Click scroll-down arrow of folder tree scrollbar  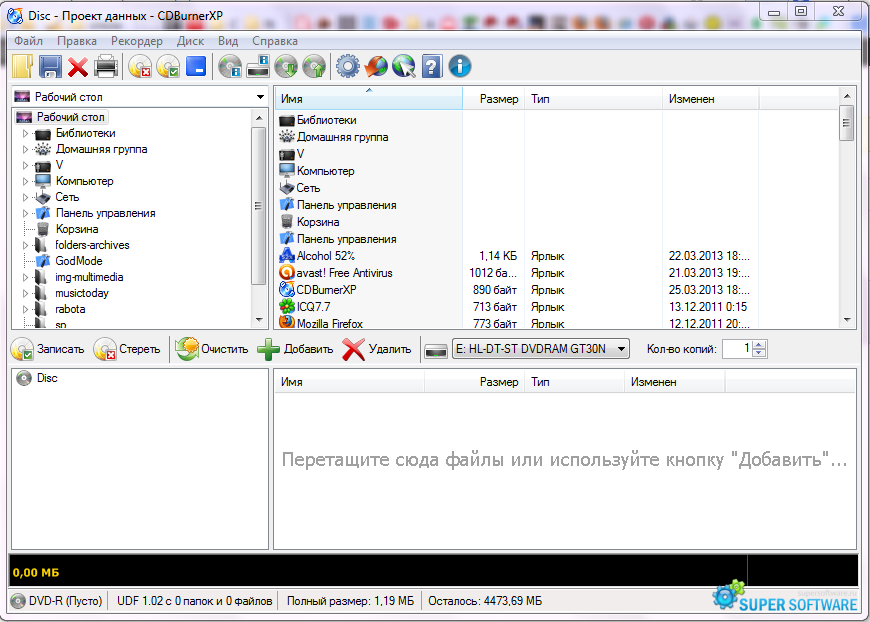tap(259, 320)
